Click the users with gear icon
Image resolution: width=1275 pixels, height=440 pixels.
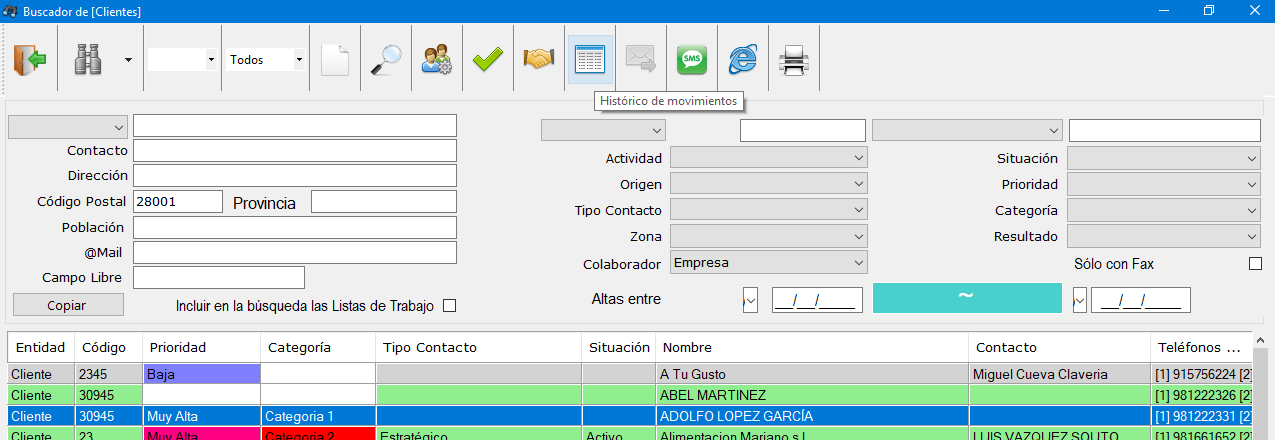click(x=436, y=60)
